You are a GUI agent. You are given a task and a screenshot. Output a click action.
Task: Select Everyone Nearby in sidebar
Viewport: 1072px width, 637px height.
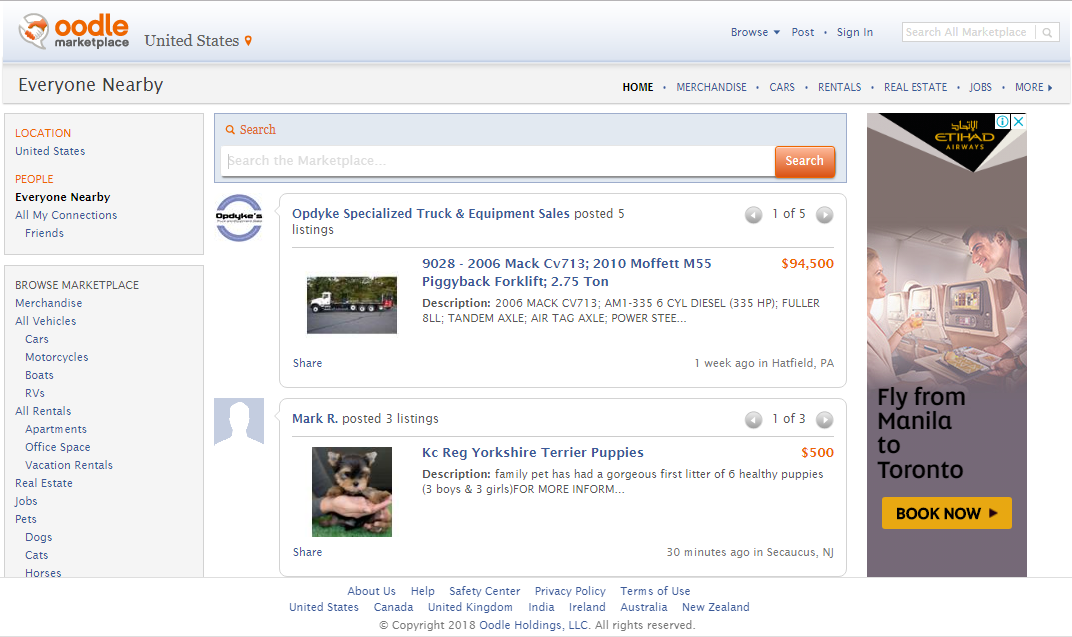[62, 197]
